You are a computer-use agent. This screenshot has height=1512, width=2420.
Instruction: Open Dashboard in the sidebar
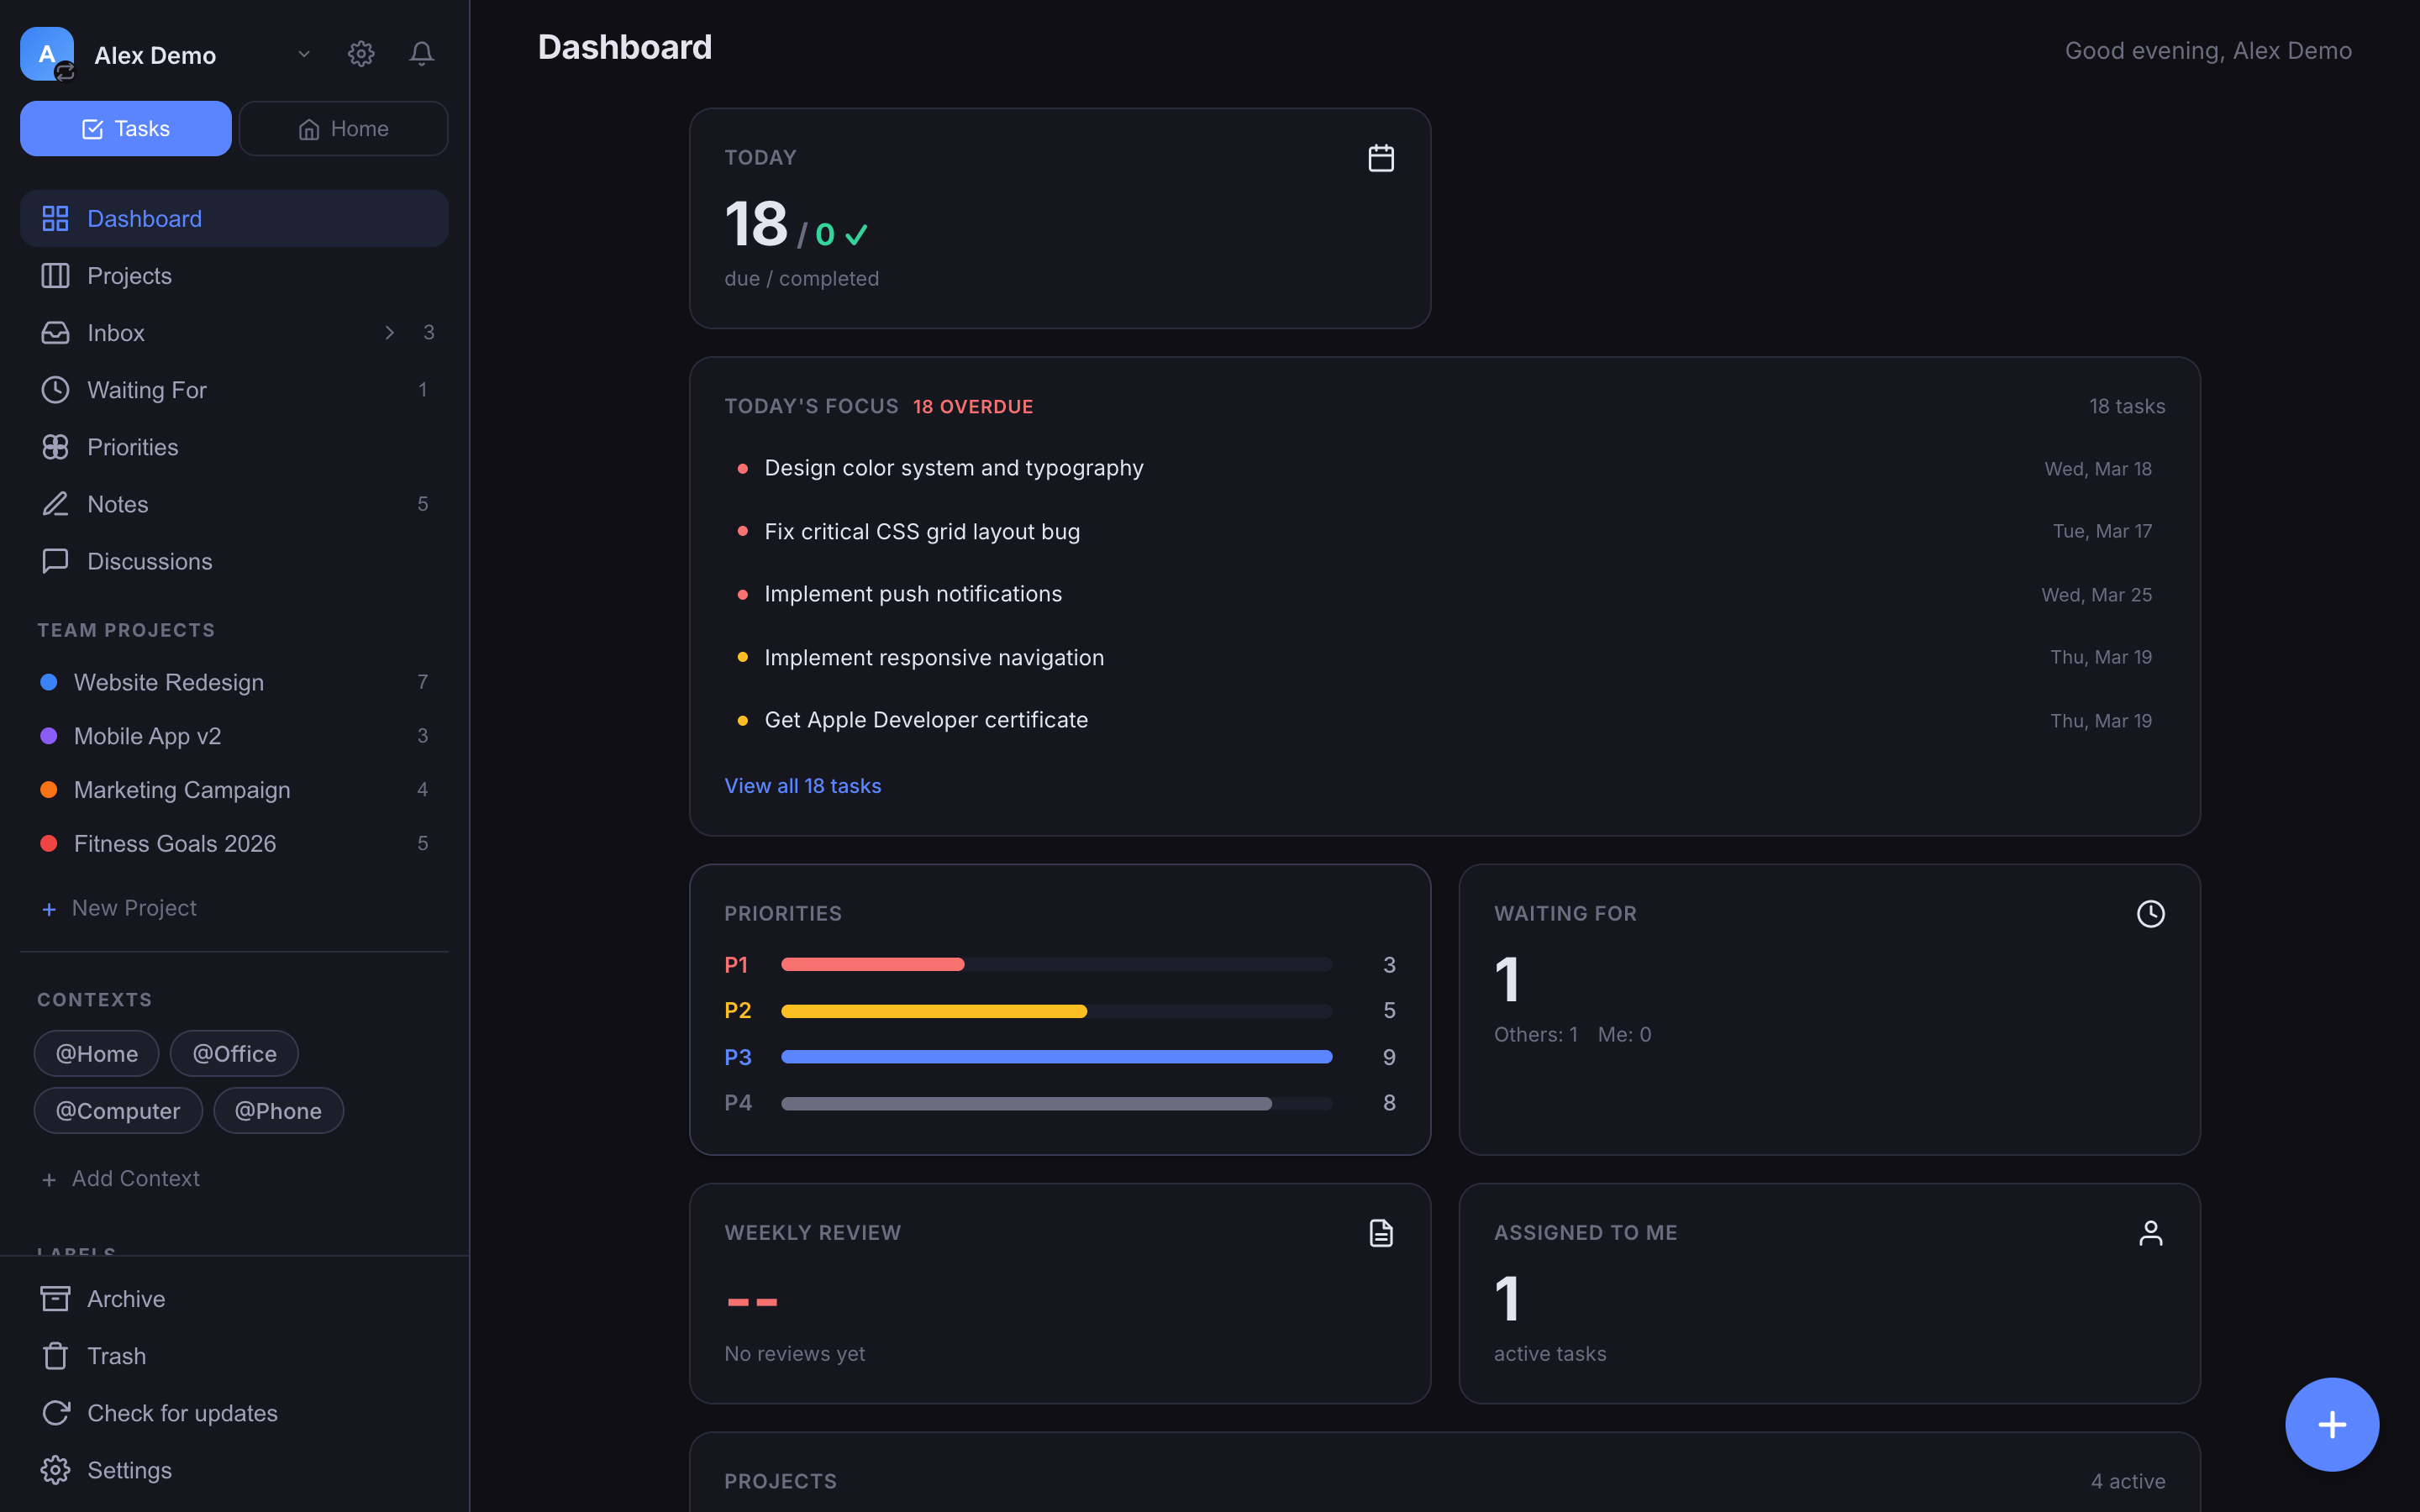coord(234,218)
